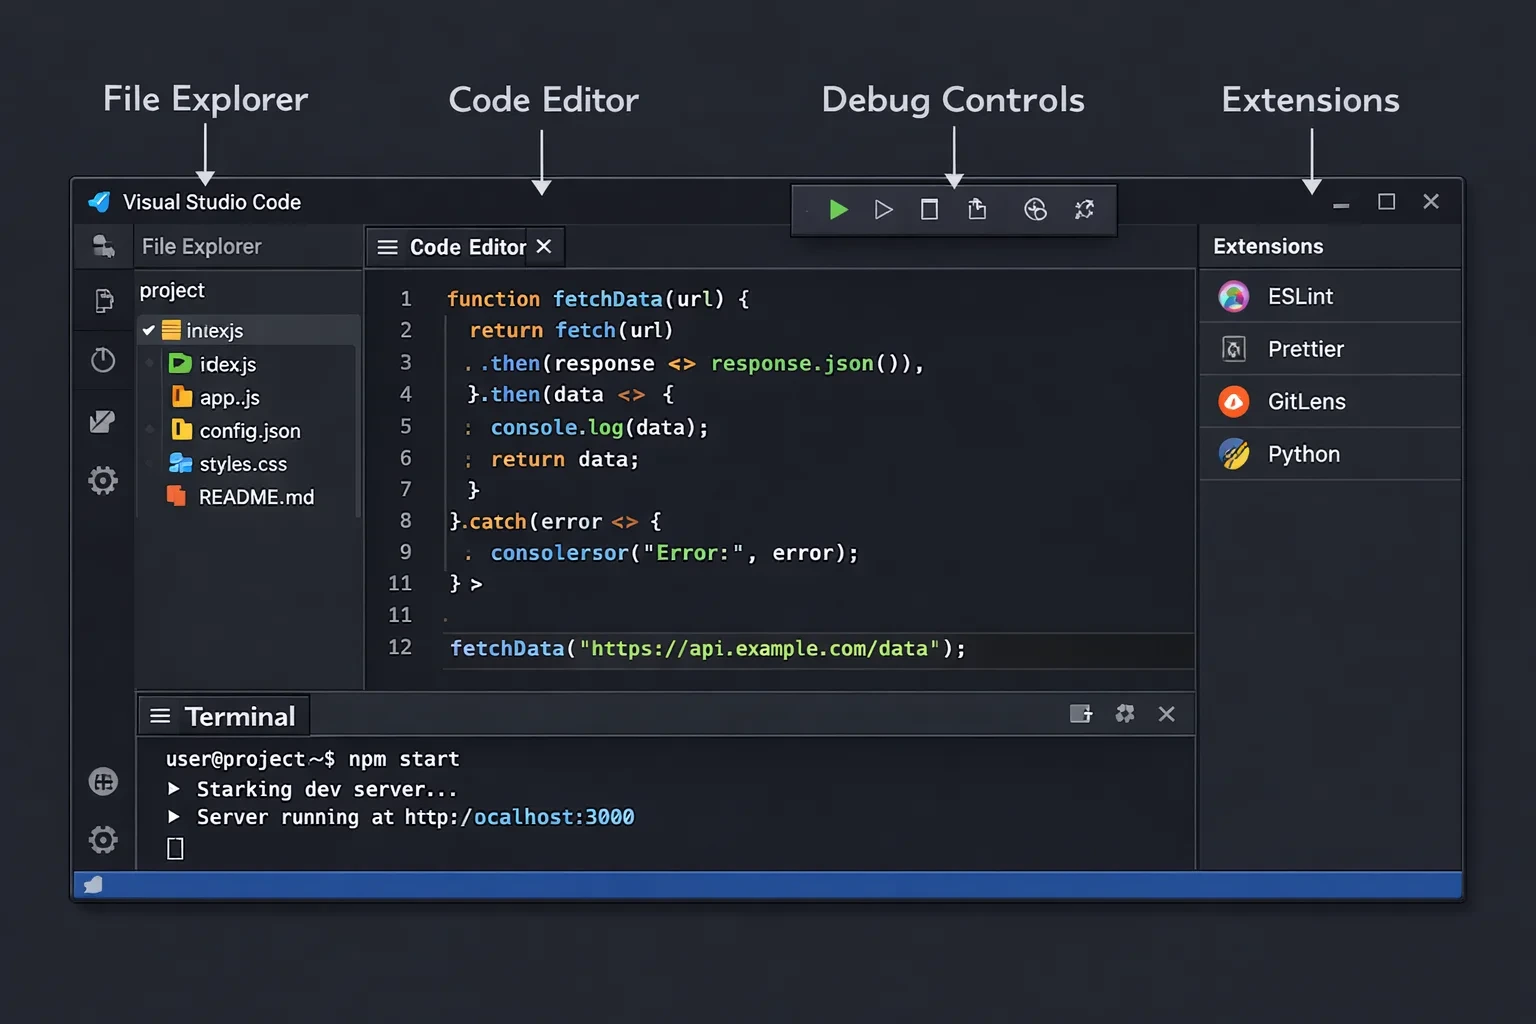Click the GitLens extension icon

click(1234, 402)
